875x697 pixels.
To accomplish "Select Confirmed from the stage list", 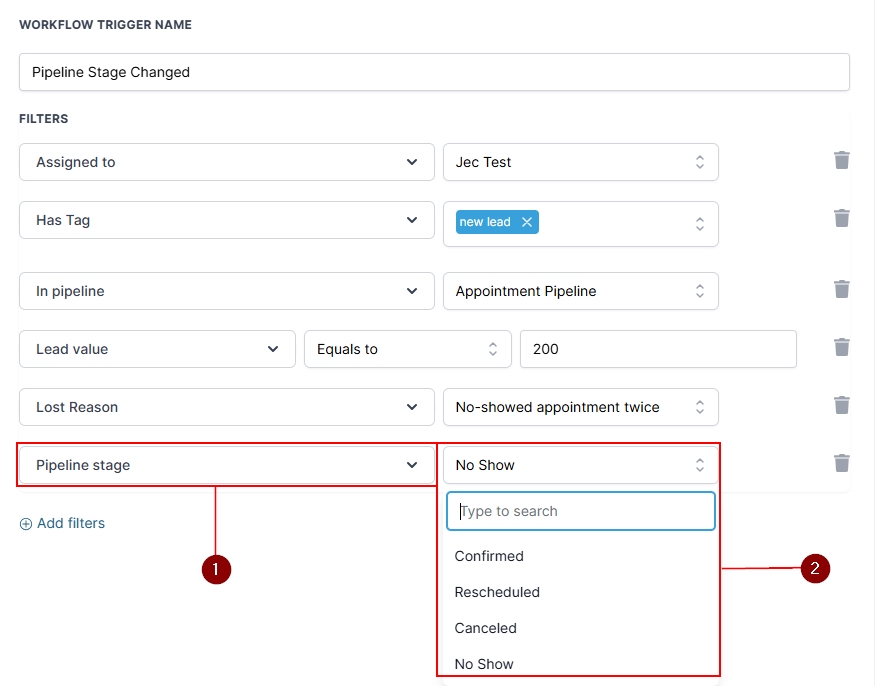I will click(489, 556).
